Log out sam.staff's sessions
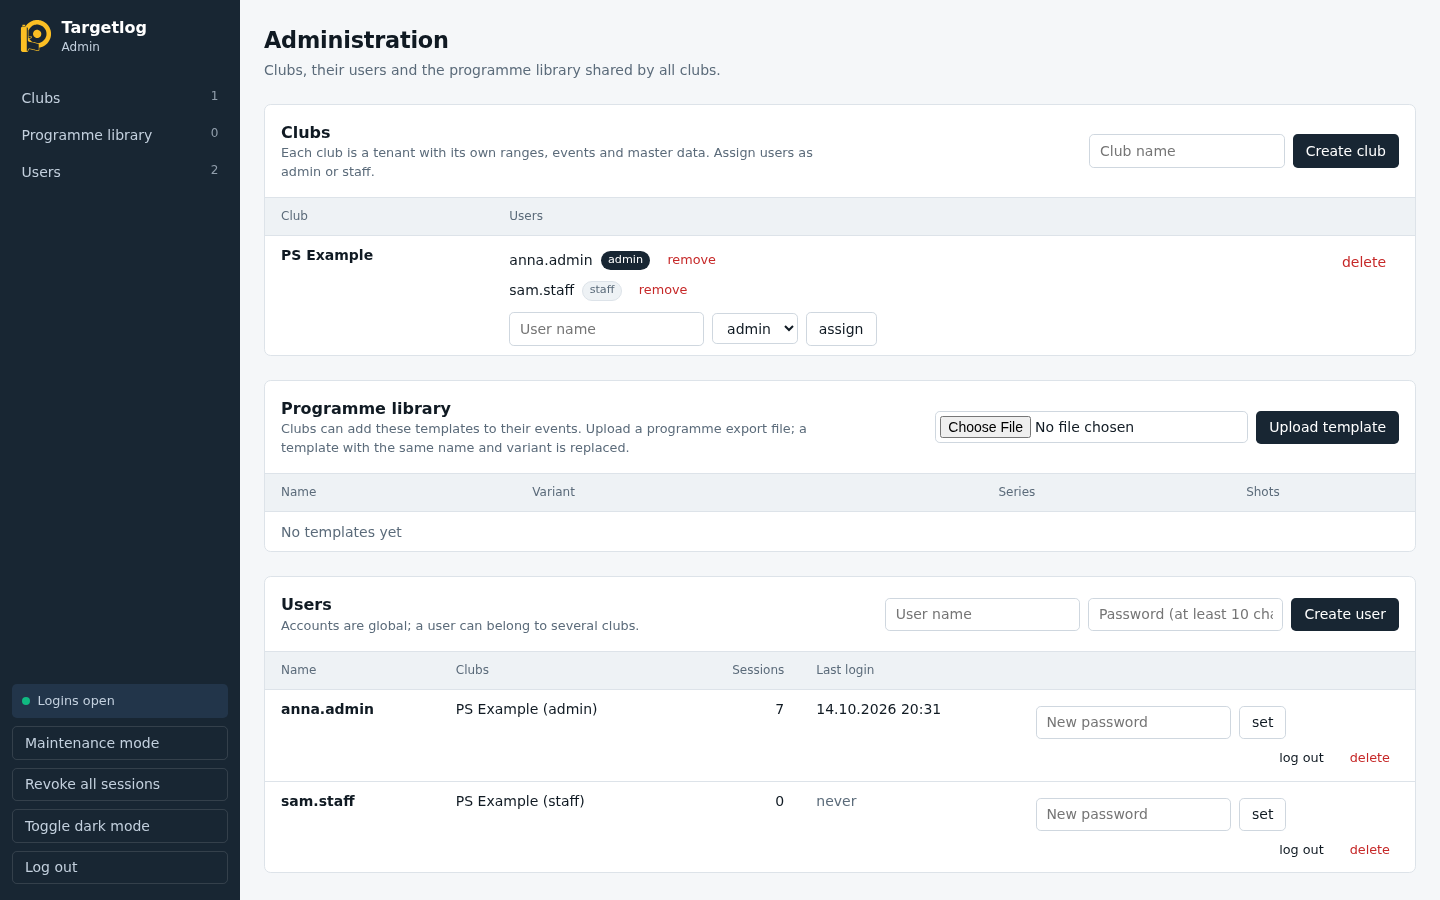 point(1301,850)
